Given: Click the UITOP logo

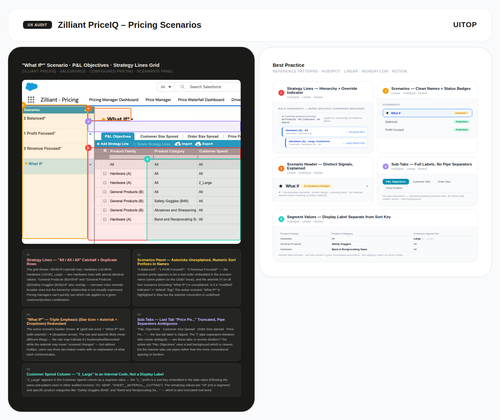Looking at the screenshot, I should coord(465,25).
